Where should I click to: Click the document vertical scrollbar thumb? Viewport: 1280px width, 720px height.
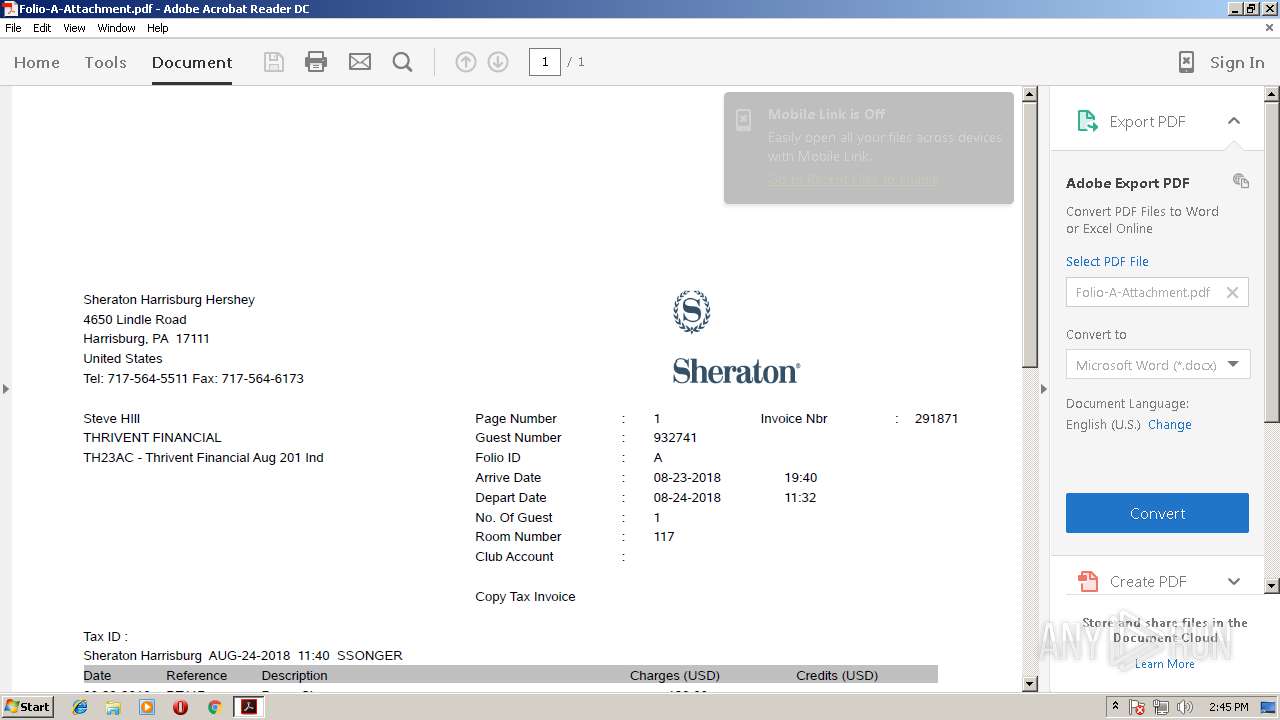tap(1030, 235)
